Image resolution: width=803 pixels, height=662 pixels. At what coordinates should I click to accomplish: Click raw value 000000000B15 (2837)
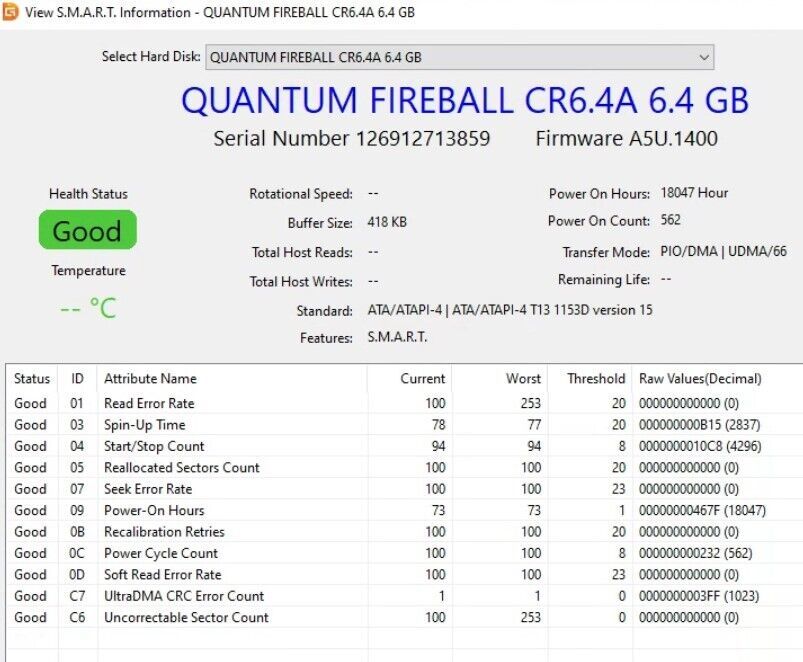point(699,425)
